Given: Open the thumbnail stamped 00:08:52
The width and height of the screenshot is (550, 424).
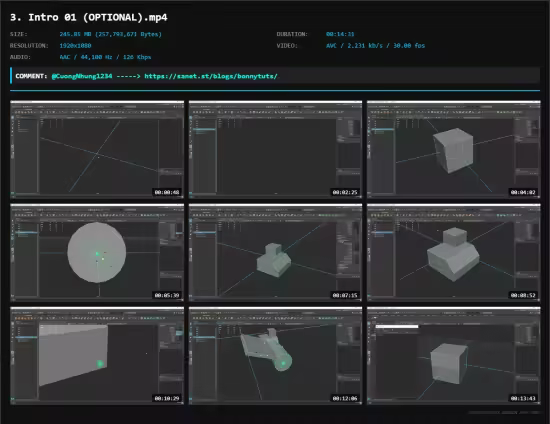Looking at the screenshot, I should click(454, 253).
